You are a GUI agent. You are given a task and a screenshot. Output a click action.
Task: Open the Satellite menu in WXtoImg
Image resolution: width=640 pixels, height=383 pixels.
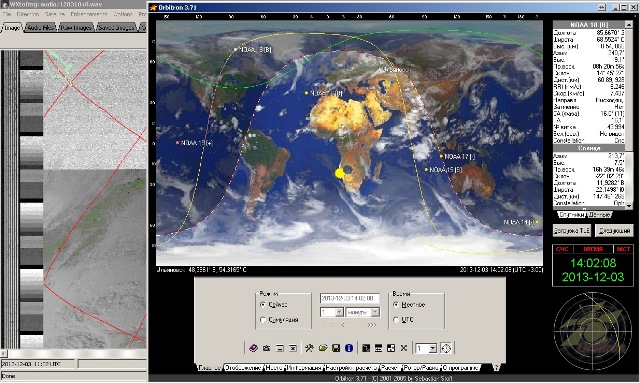pos(55,14)
